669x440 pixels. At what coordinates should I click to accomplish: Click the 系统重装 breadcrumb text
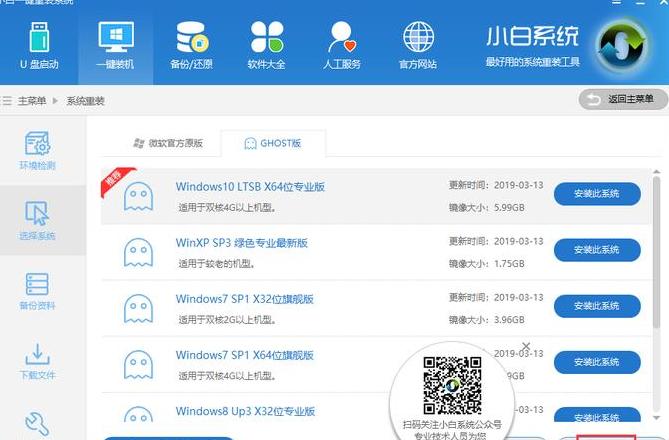[85, 101]
